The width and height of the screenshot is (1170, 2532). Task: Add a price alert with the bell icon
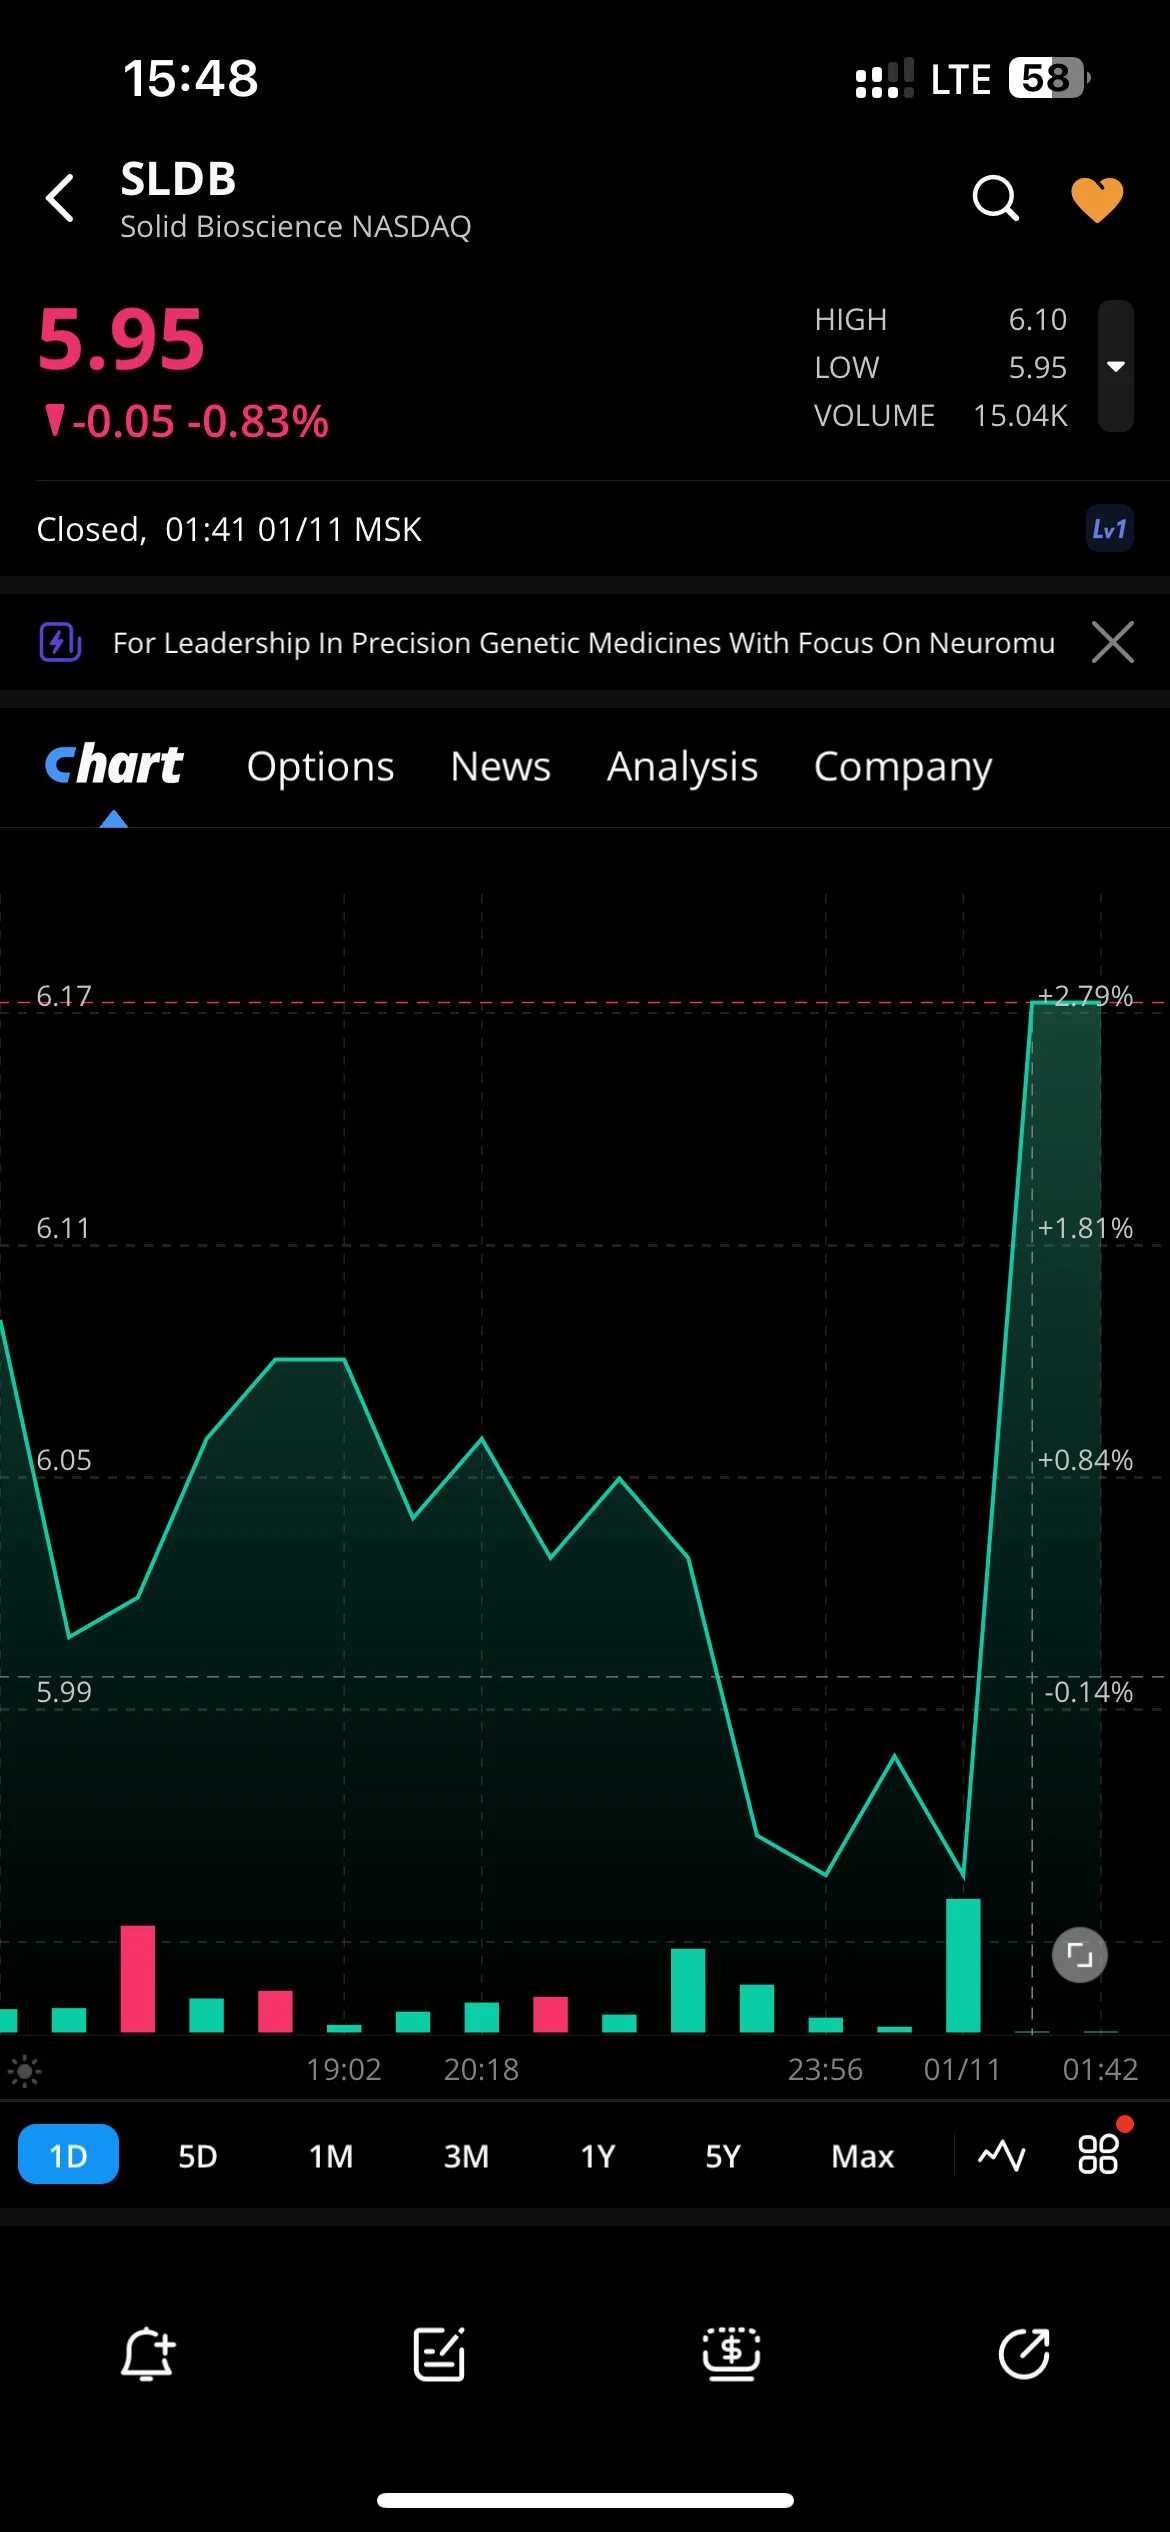(x=148, y=2354)
